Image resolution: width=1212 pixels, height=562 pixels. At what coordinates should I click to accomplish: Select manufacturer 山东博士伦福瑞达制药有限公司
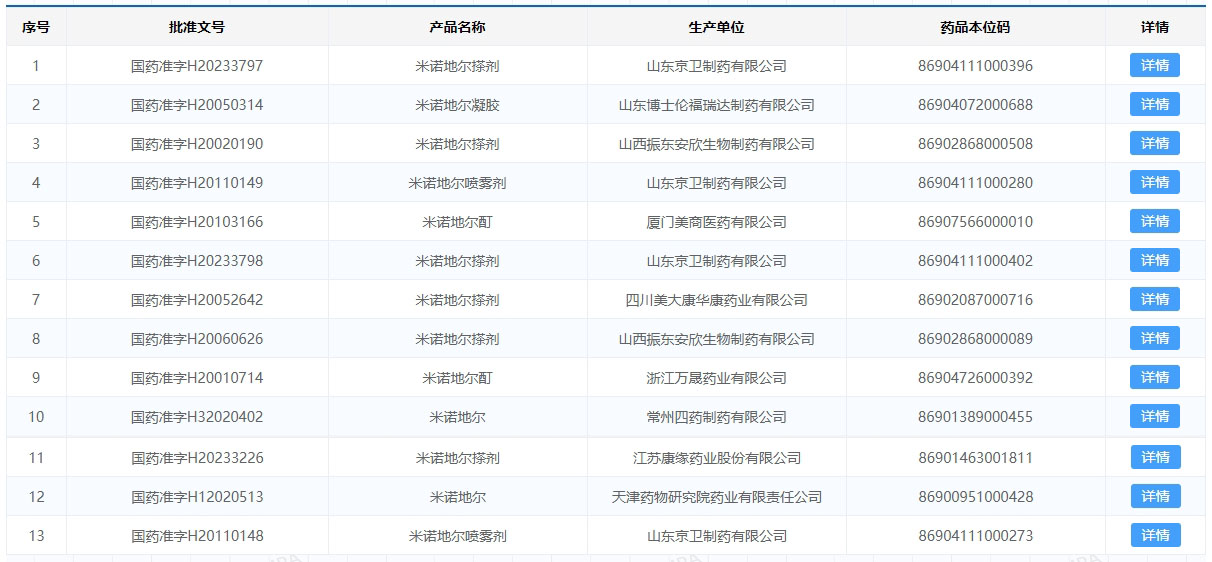(717, 105)
